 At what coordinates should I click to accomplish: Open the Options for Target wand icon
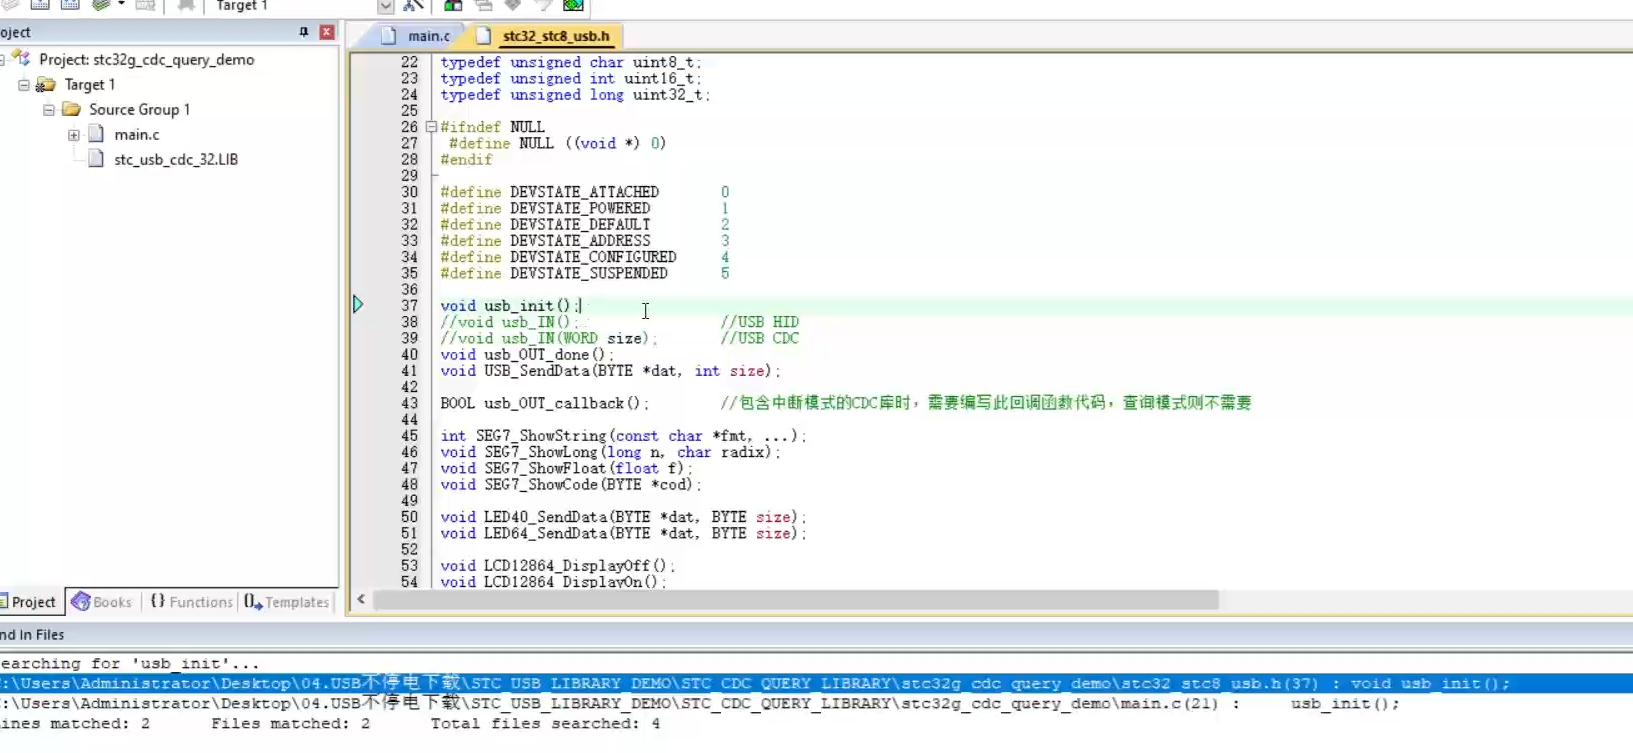click(x=414, y=6)
